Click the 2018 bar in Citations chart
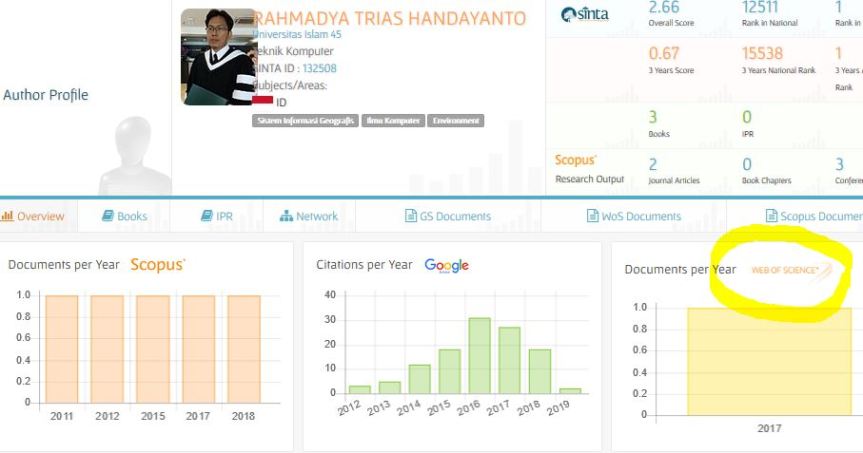The width and height of the screenshot is (863, 453). (x=539, y=372)
